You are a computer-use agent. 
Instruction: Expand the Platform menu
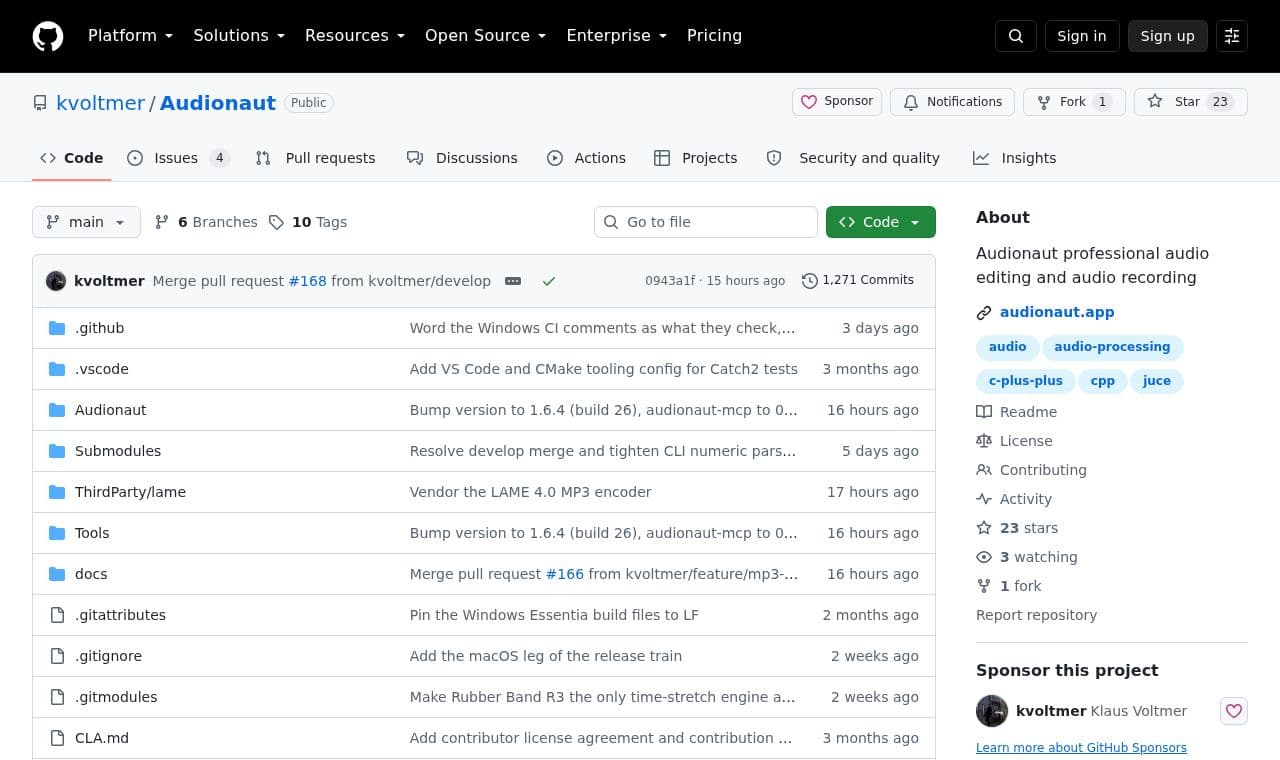(130, 36)
